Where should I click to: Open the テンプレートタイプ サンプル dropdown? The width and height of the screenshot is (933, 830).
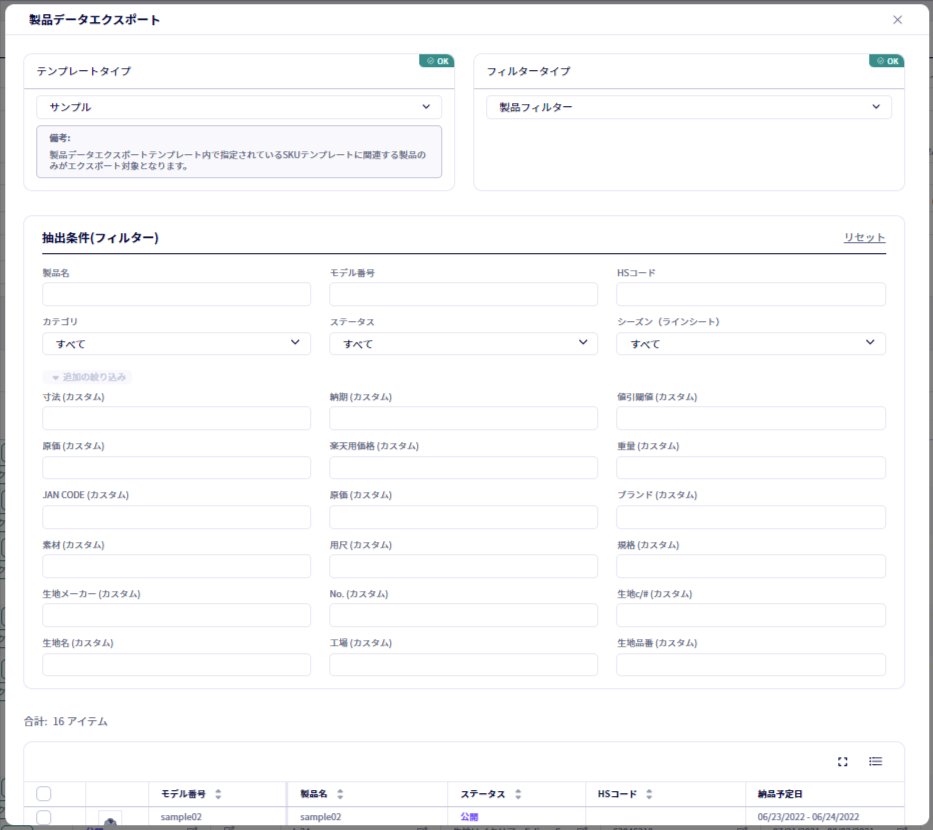(239, 107)
